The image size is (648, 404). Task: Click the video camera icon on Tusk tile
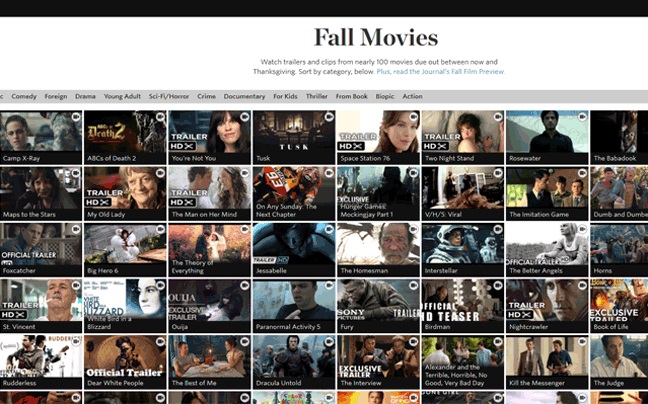329,117
